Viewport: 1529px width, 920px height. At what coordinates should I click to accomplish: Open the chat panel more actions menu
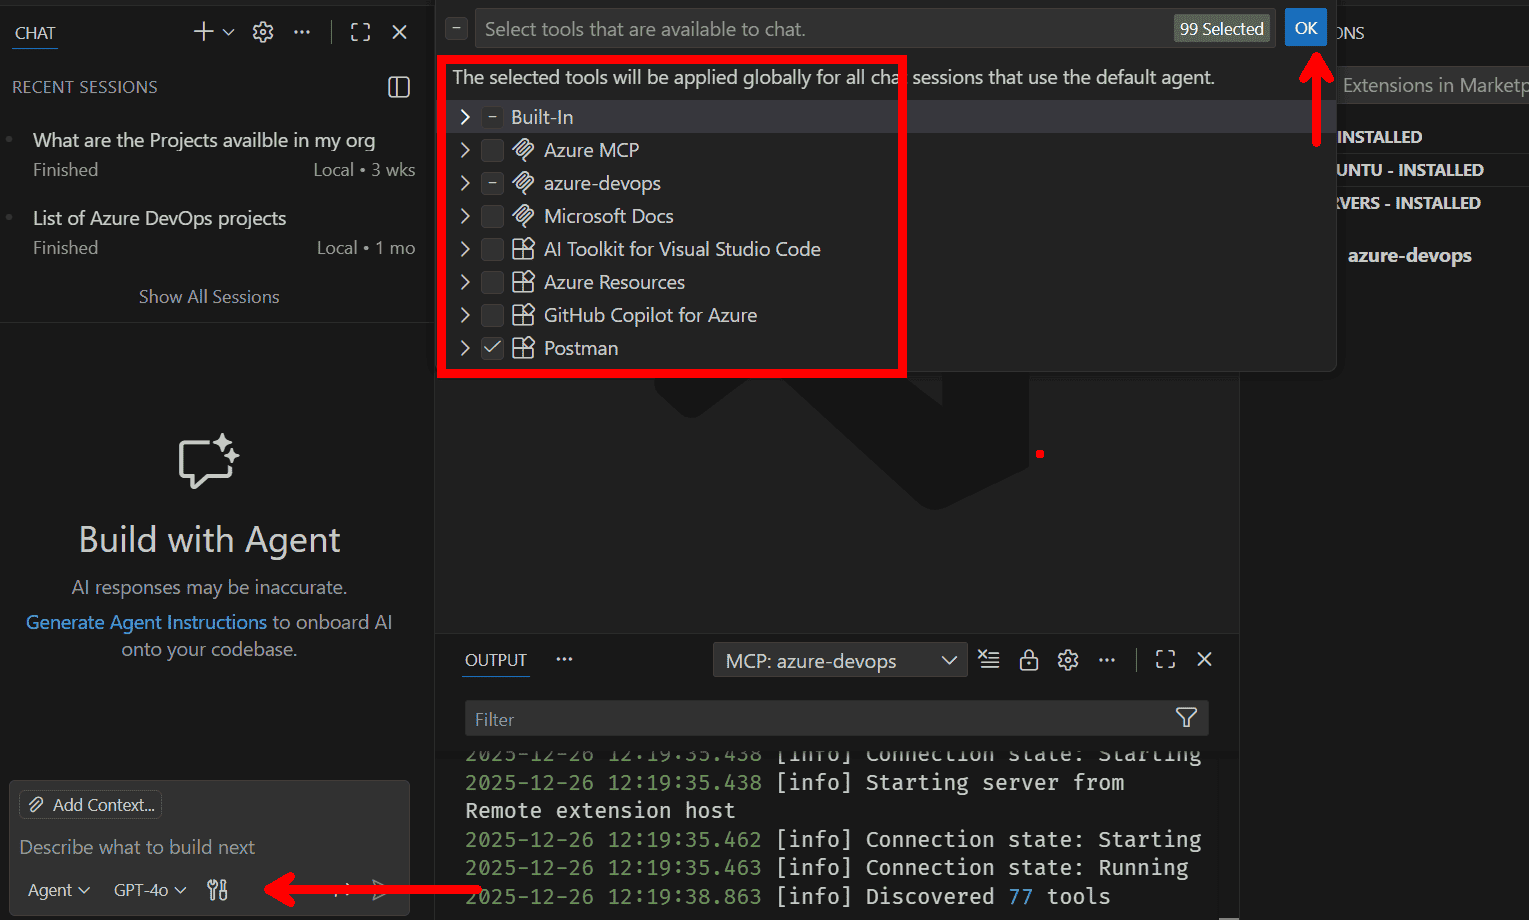tap(302, 31)
